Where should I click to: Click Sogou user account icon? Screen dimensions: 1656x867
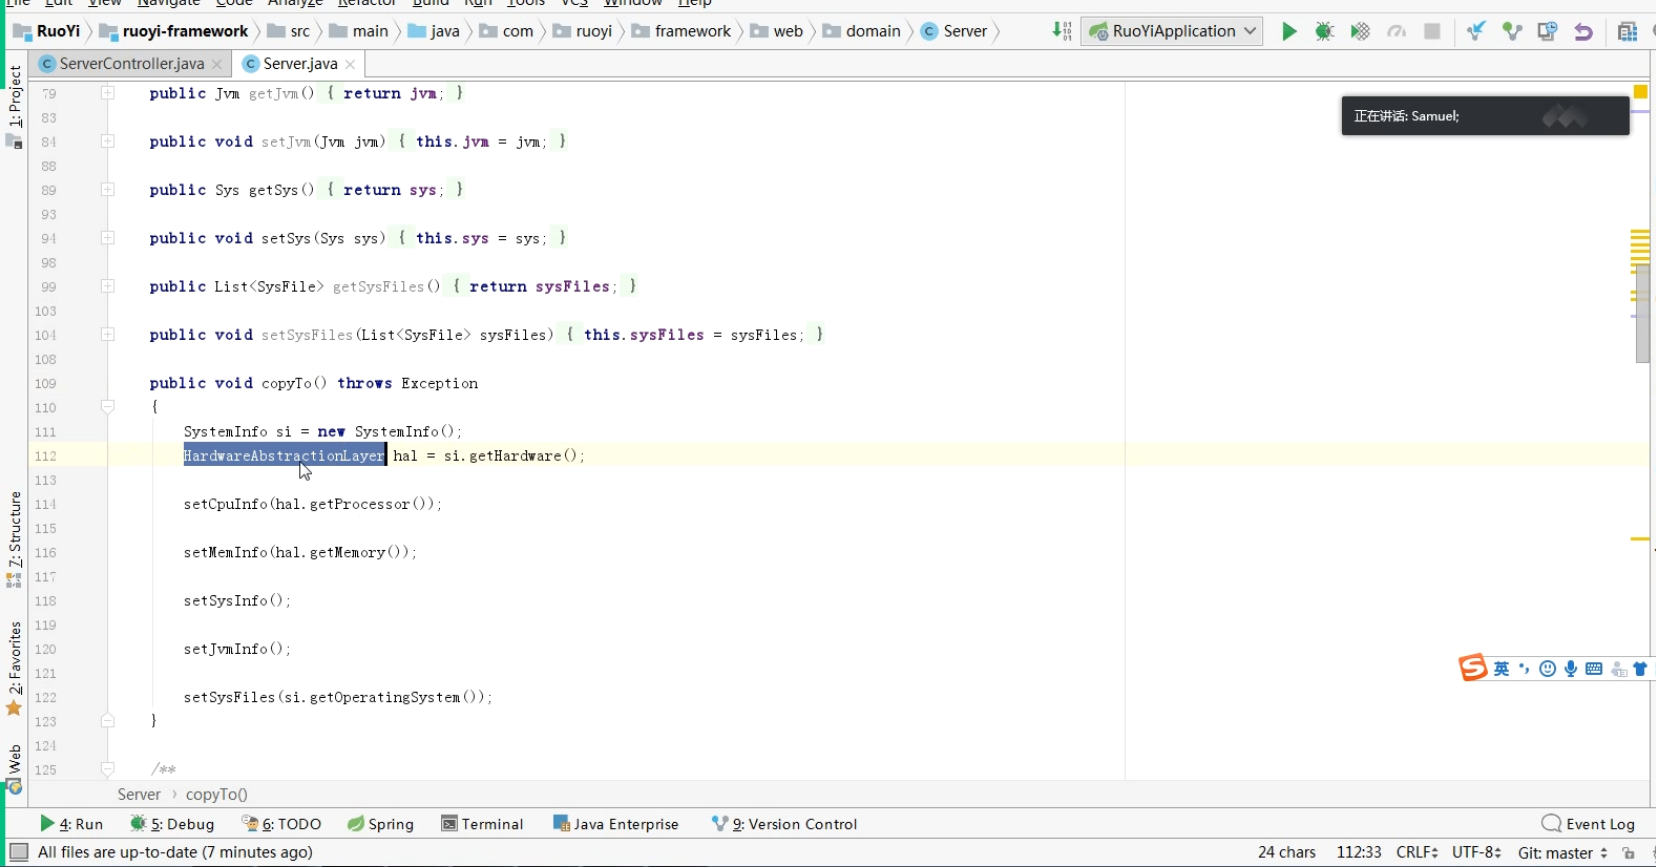(x=1618, y=669)
